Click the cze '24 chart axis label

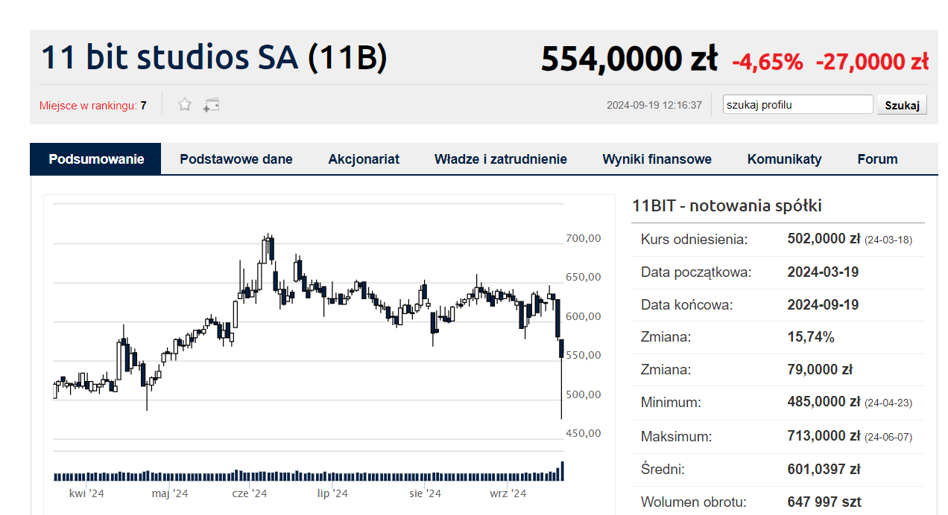(249, 493)
